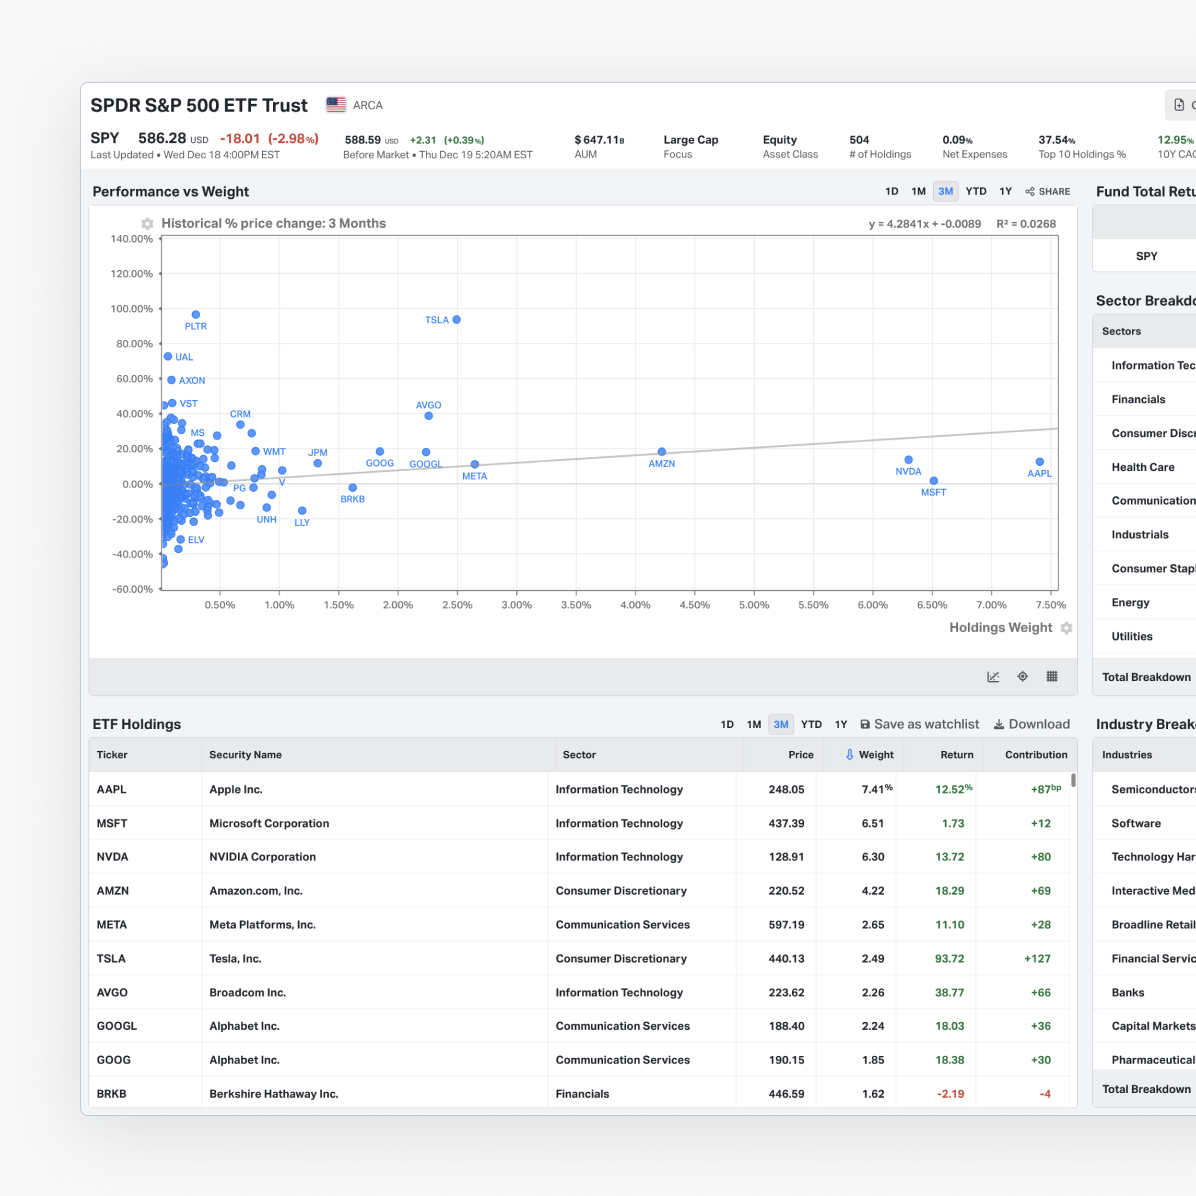Download the ETF Holdings table

(x=1031, y=724)
